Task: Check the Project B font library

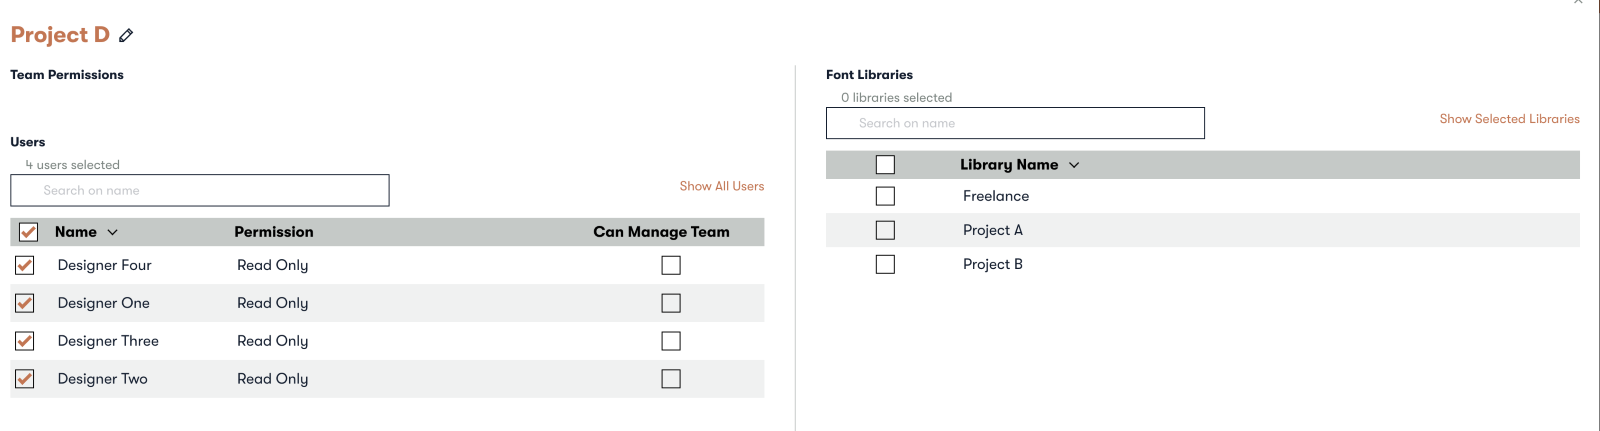Action: tap(885, 264)
